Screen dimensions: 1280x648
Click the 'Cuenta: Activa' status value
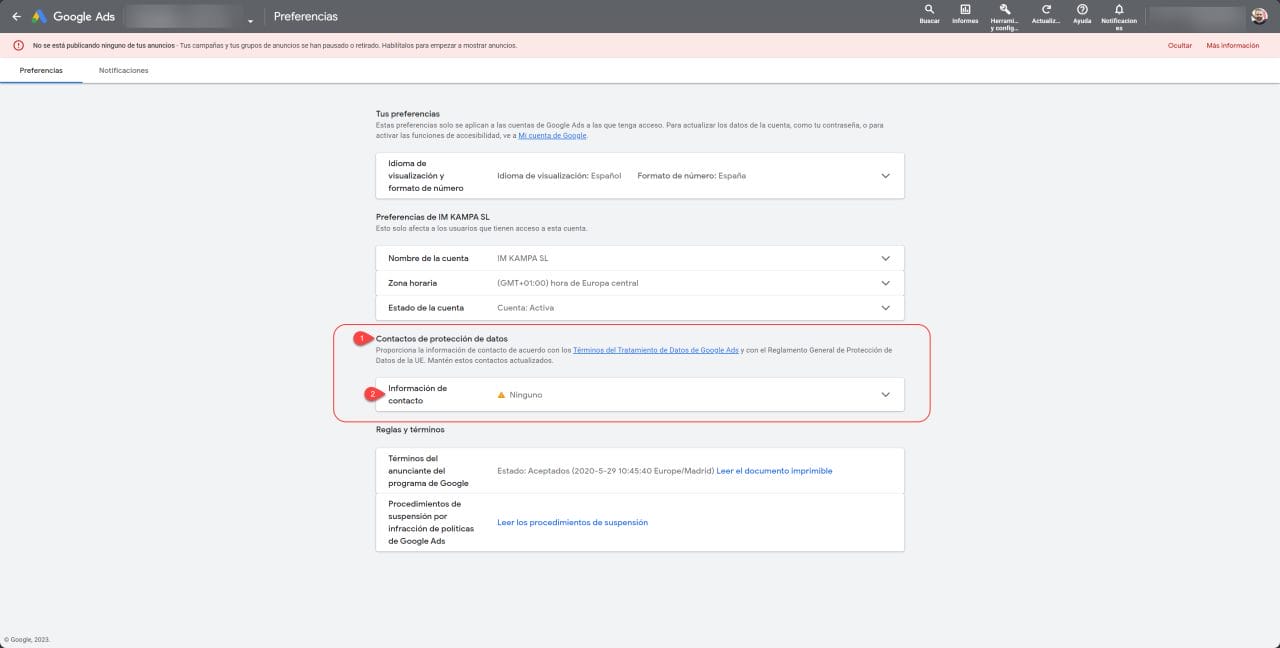[525, 308]
